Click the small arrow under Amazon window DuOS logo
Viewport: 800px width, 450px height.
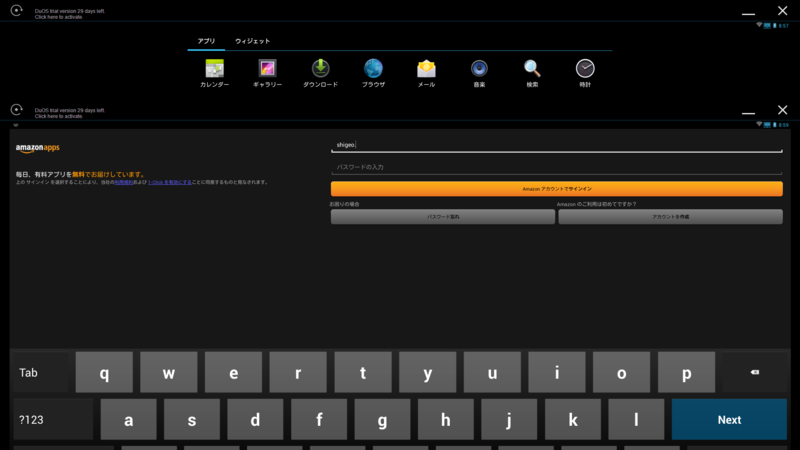tap(16, 125)
